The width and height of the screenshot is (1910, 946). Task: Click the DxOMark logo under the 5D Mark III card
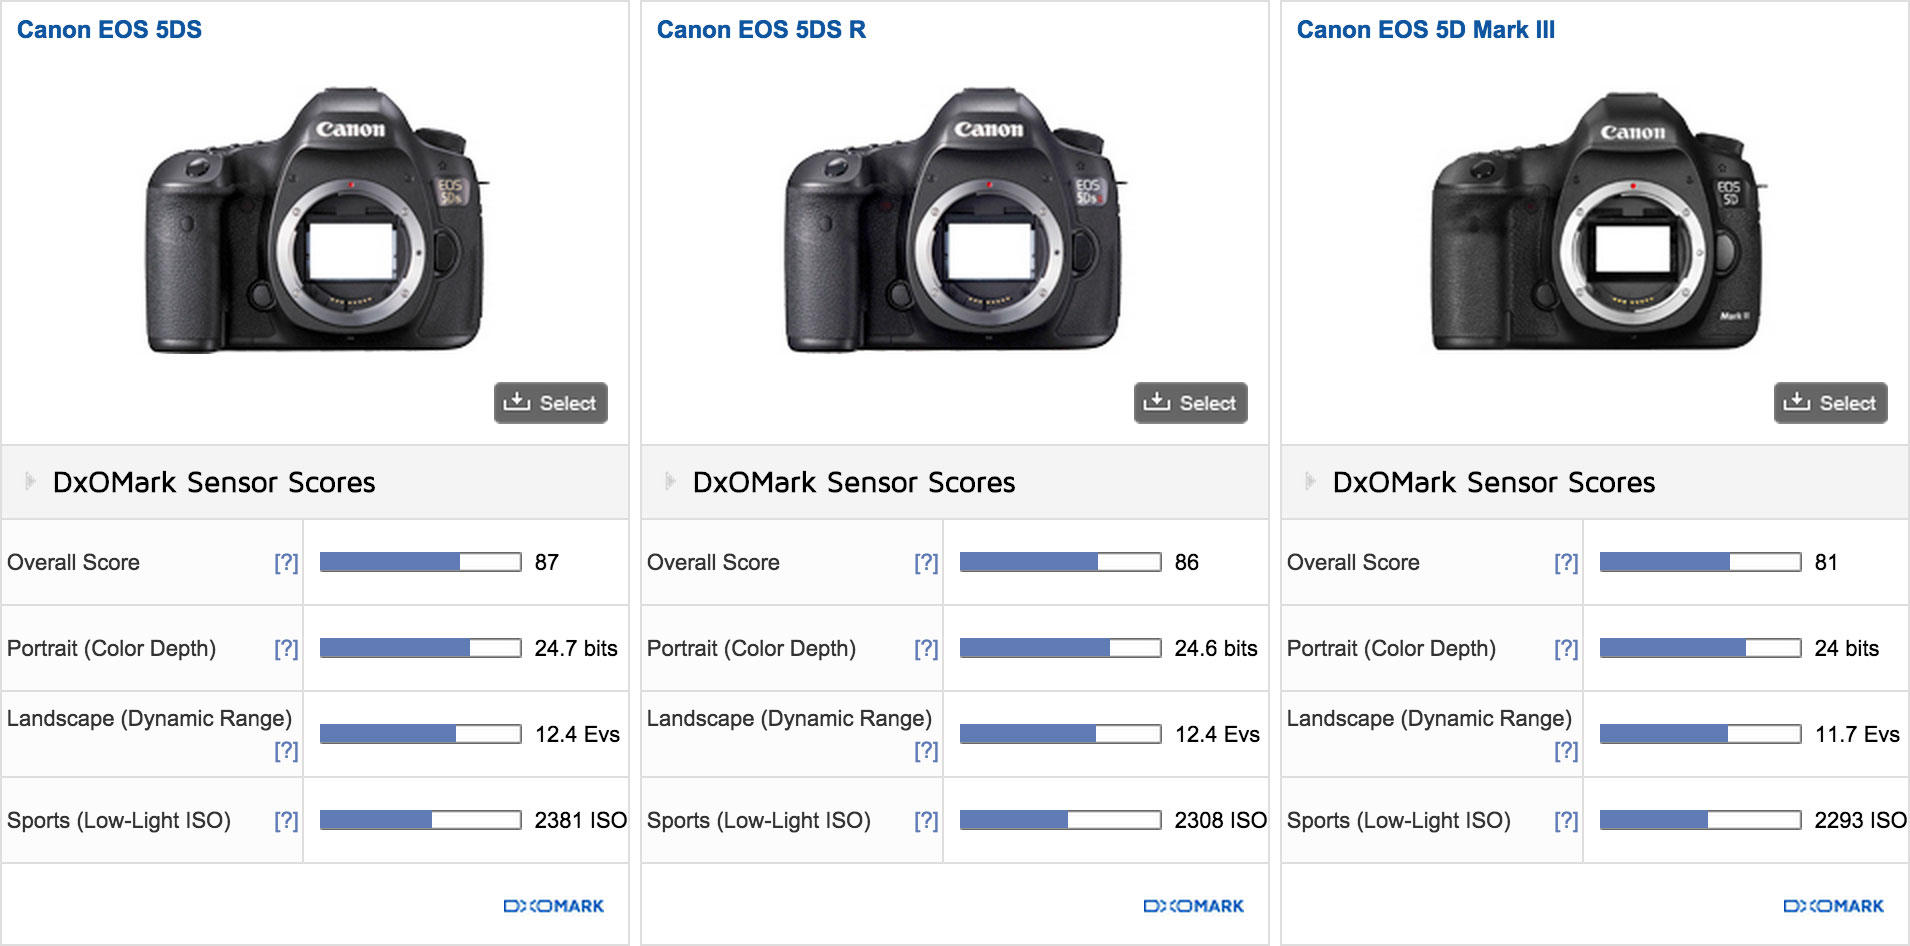(x=1834, y=906)
